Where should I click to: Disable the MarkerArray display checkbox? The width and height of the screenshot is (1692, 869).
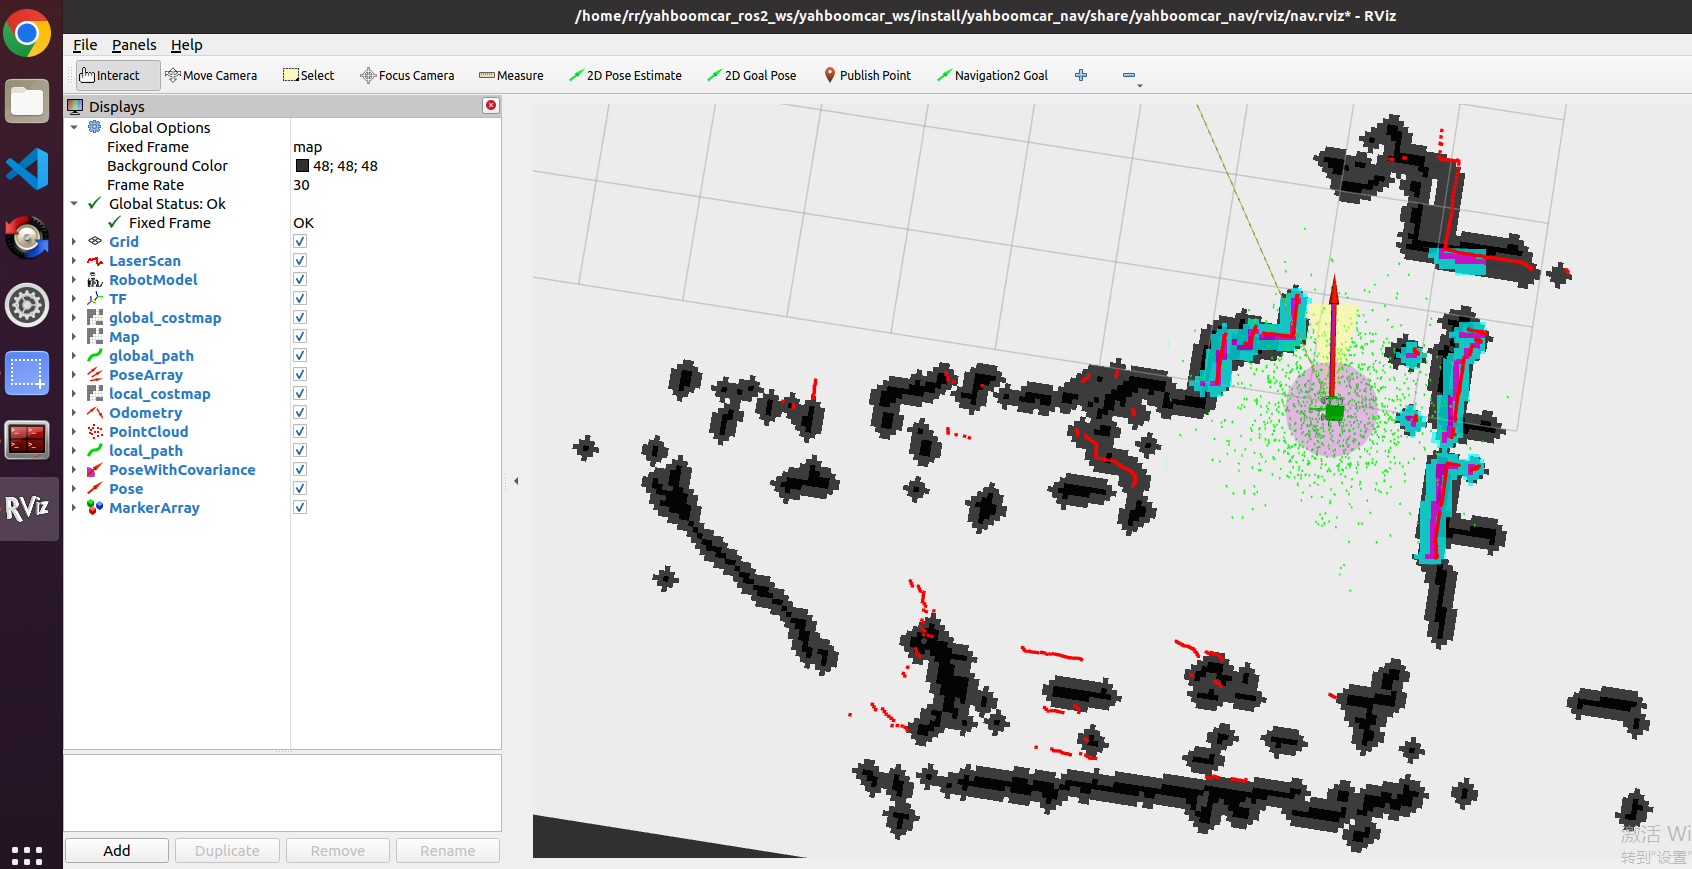pos(300,508)
